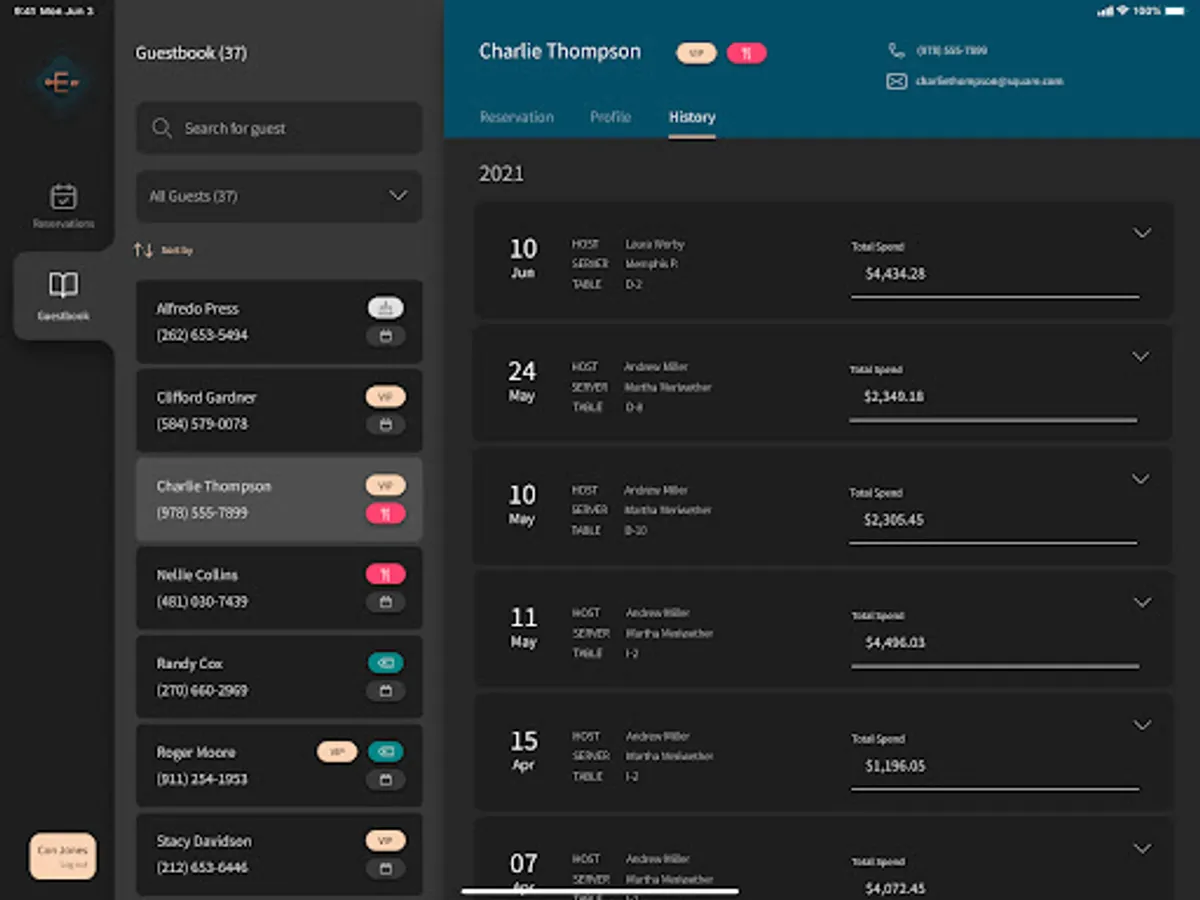Expand the 15 Apr visit entry
Viewport: 1200px width, 900px height.
click(x=1141, y=725)
